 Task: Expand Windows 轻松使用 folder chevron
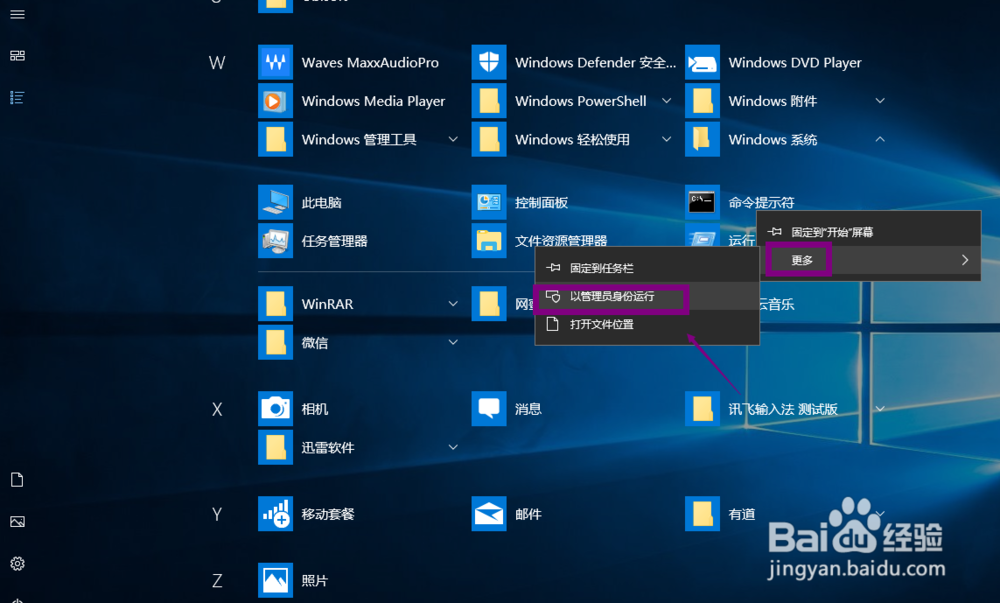pyautogui.click(x=666, y=139)
